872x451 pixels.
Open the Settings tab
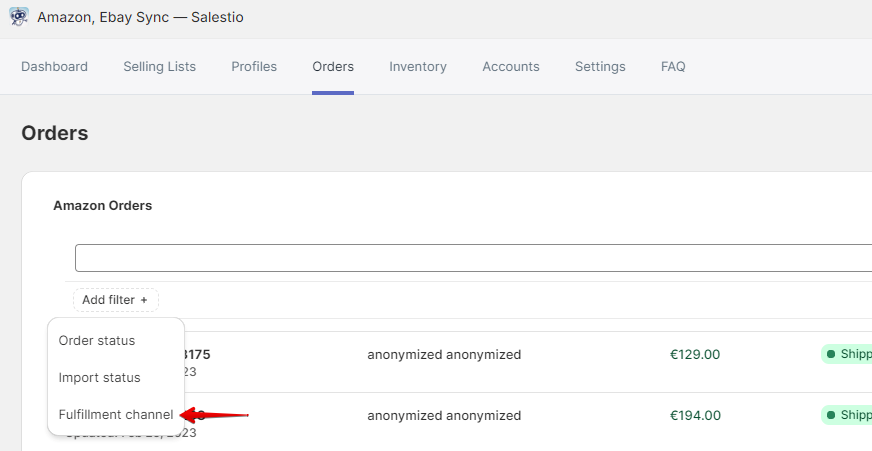[x=600, y=67]
